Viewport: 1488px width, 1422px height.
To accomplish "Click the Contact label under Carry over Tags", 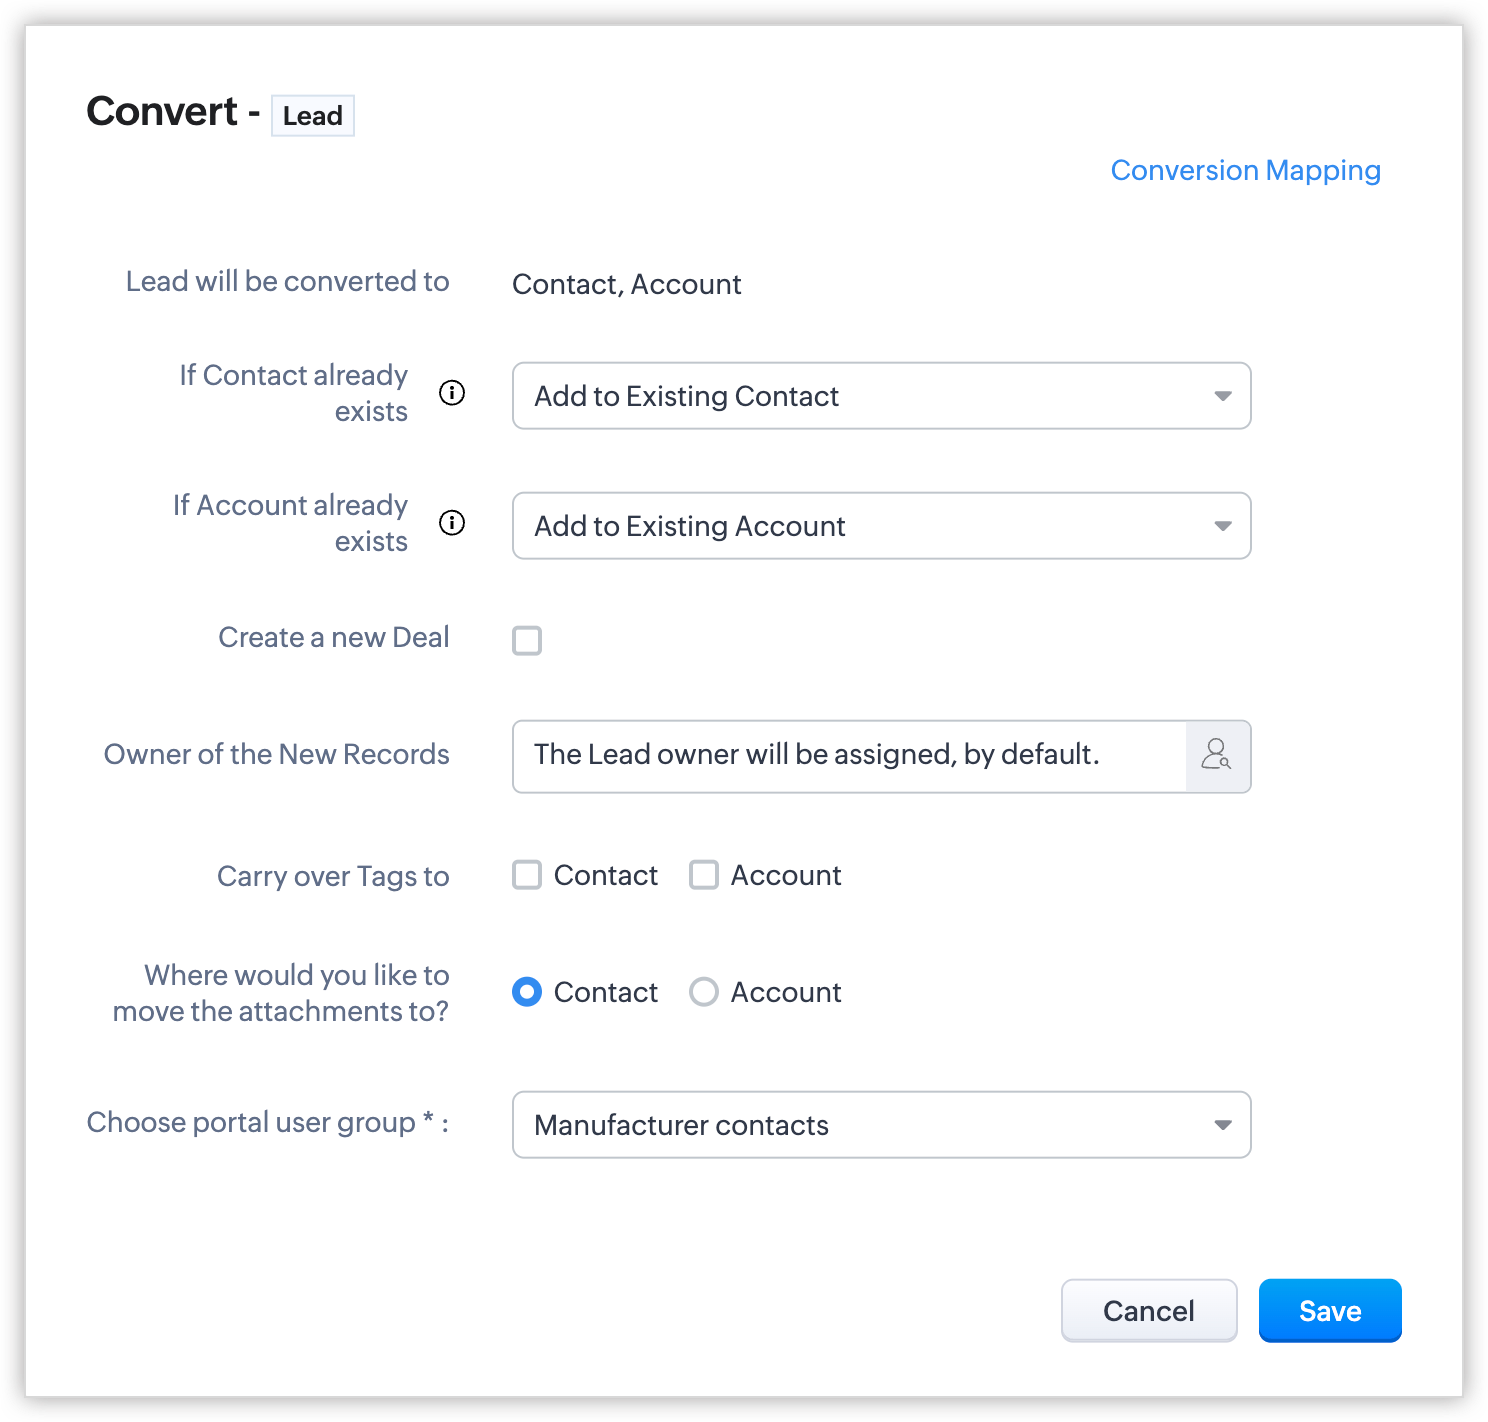I will 605,875.
